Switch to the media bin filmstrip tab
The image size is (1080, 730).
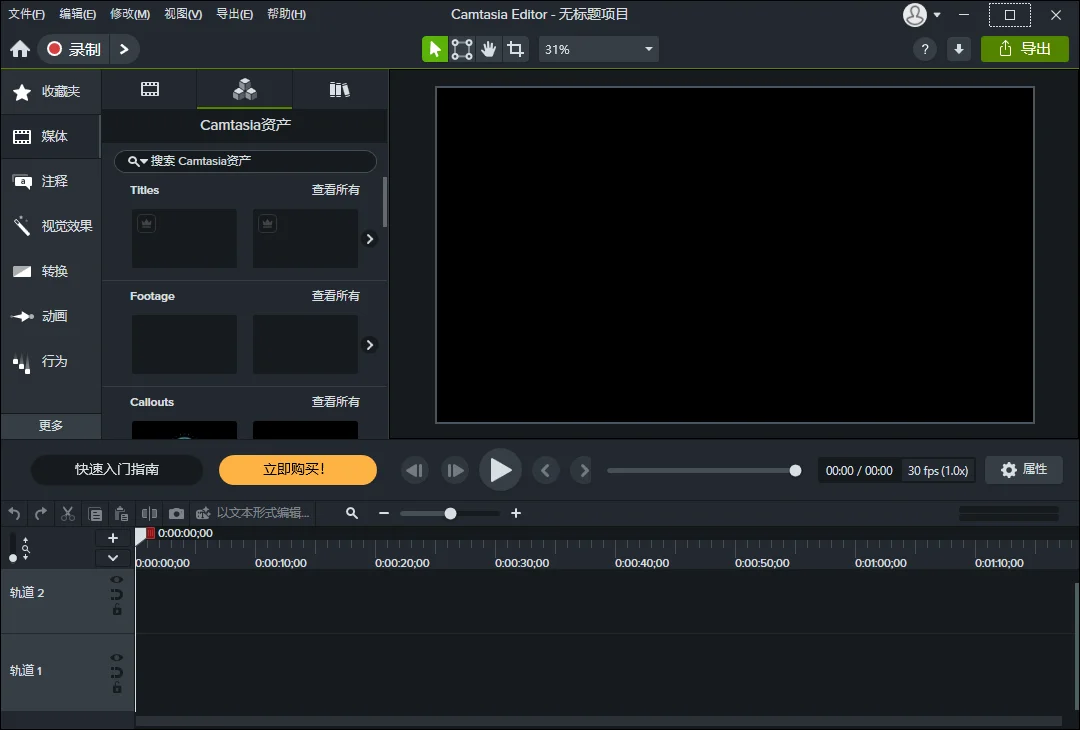[149, 90]
